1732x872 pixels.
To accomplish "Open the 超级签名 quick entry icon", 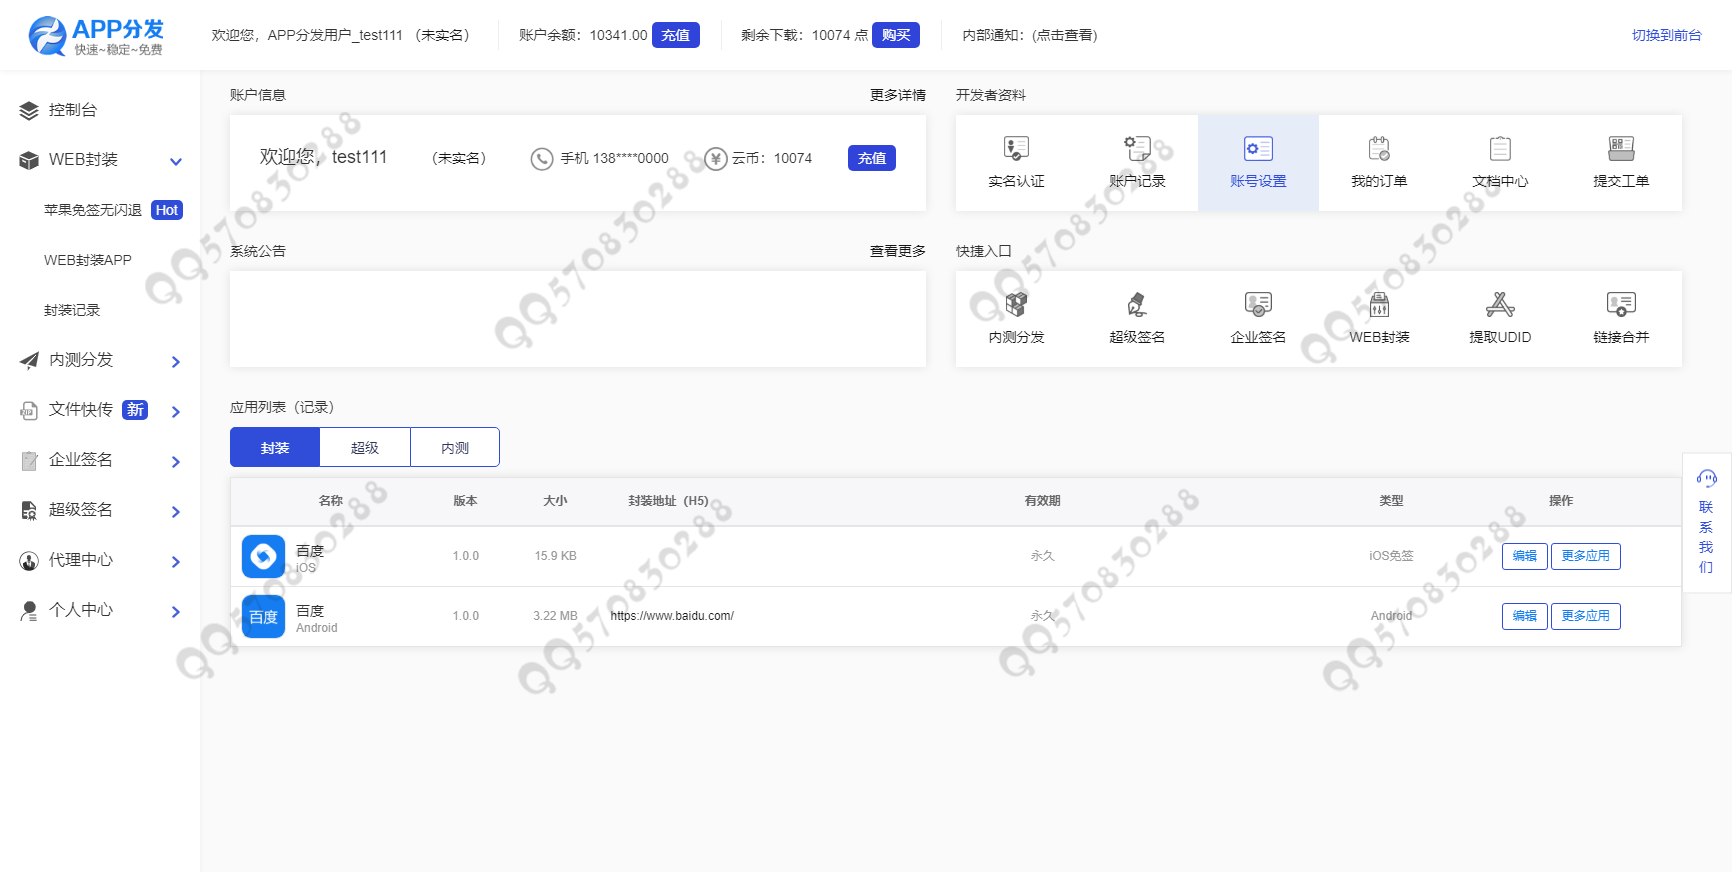I will 1137,305.
